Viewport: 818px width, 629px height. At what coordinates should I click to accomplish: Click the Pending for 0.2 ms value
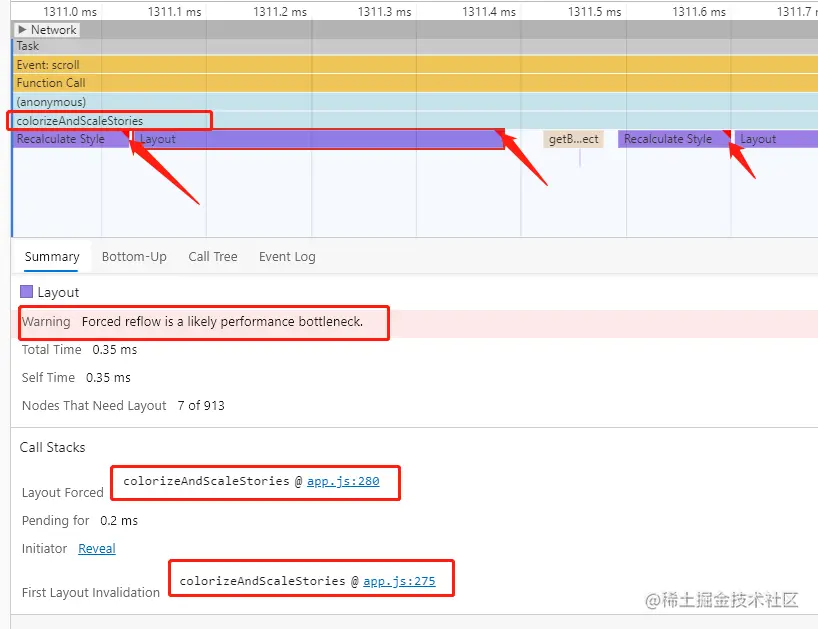click(119, 521)
